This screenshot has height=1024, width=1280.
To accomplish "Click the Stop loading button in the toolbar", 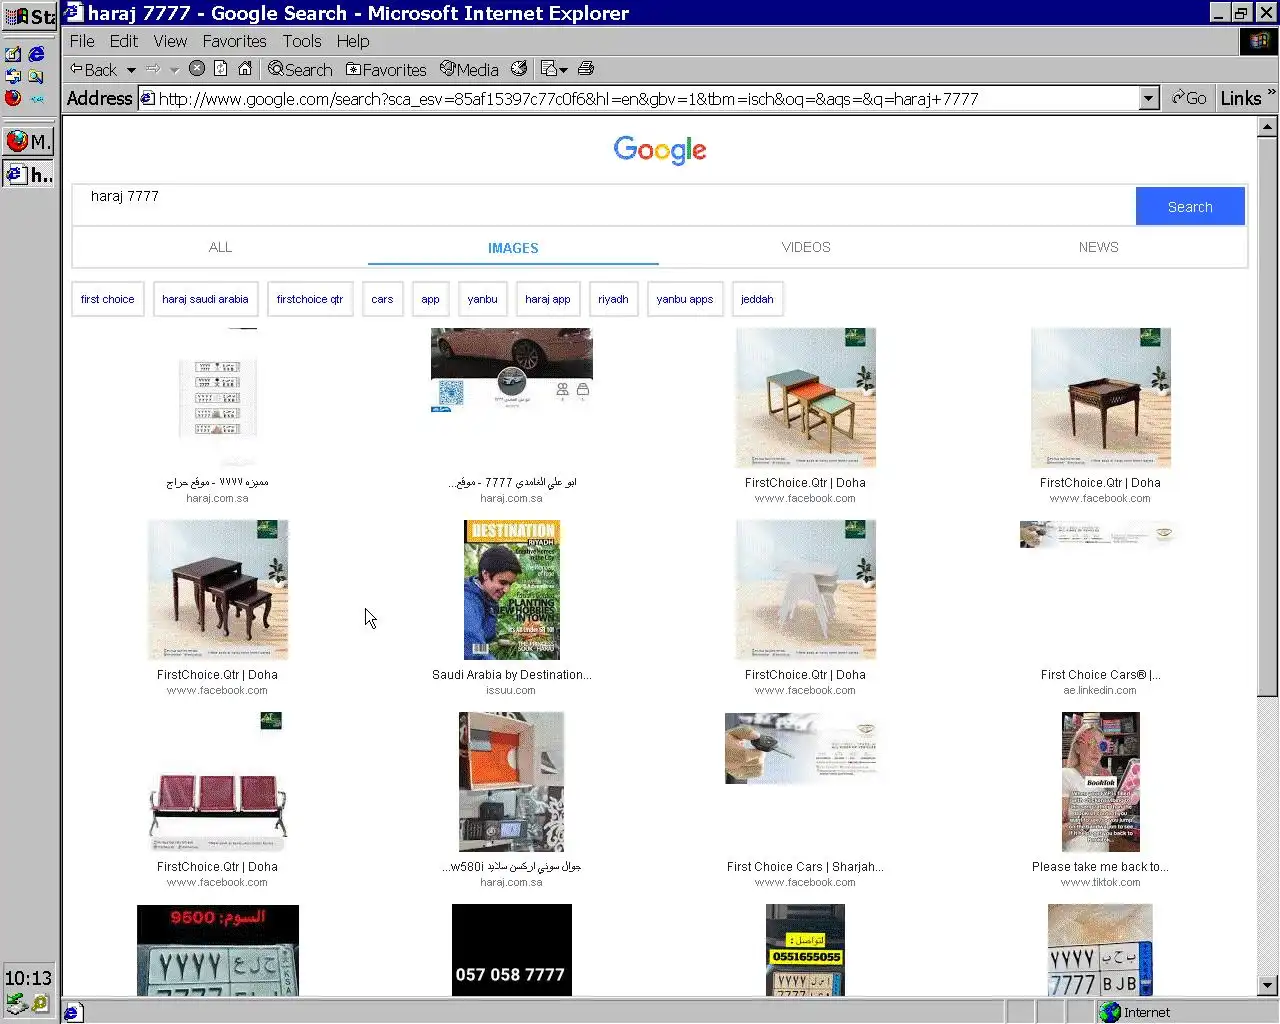I will pos(197,68).
